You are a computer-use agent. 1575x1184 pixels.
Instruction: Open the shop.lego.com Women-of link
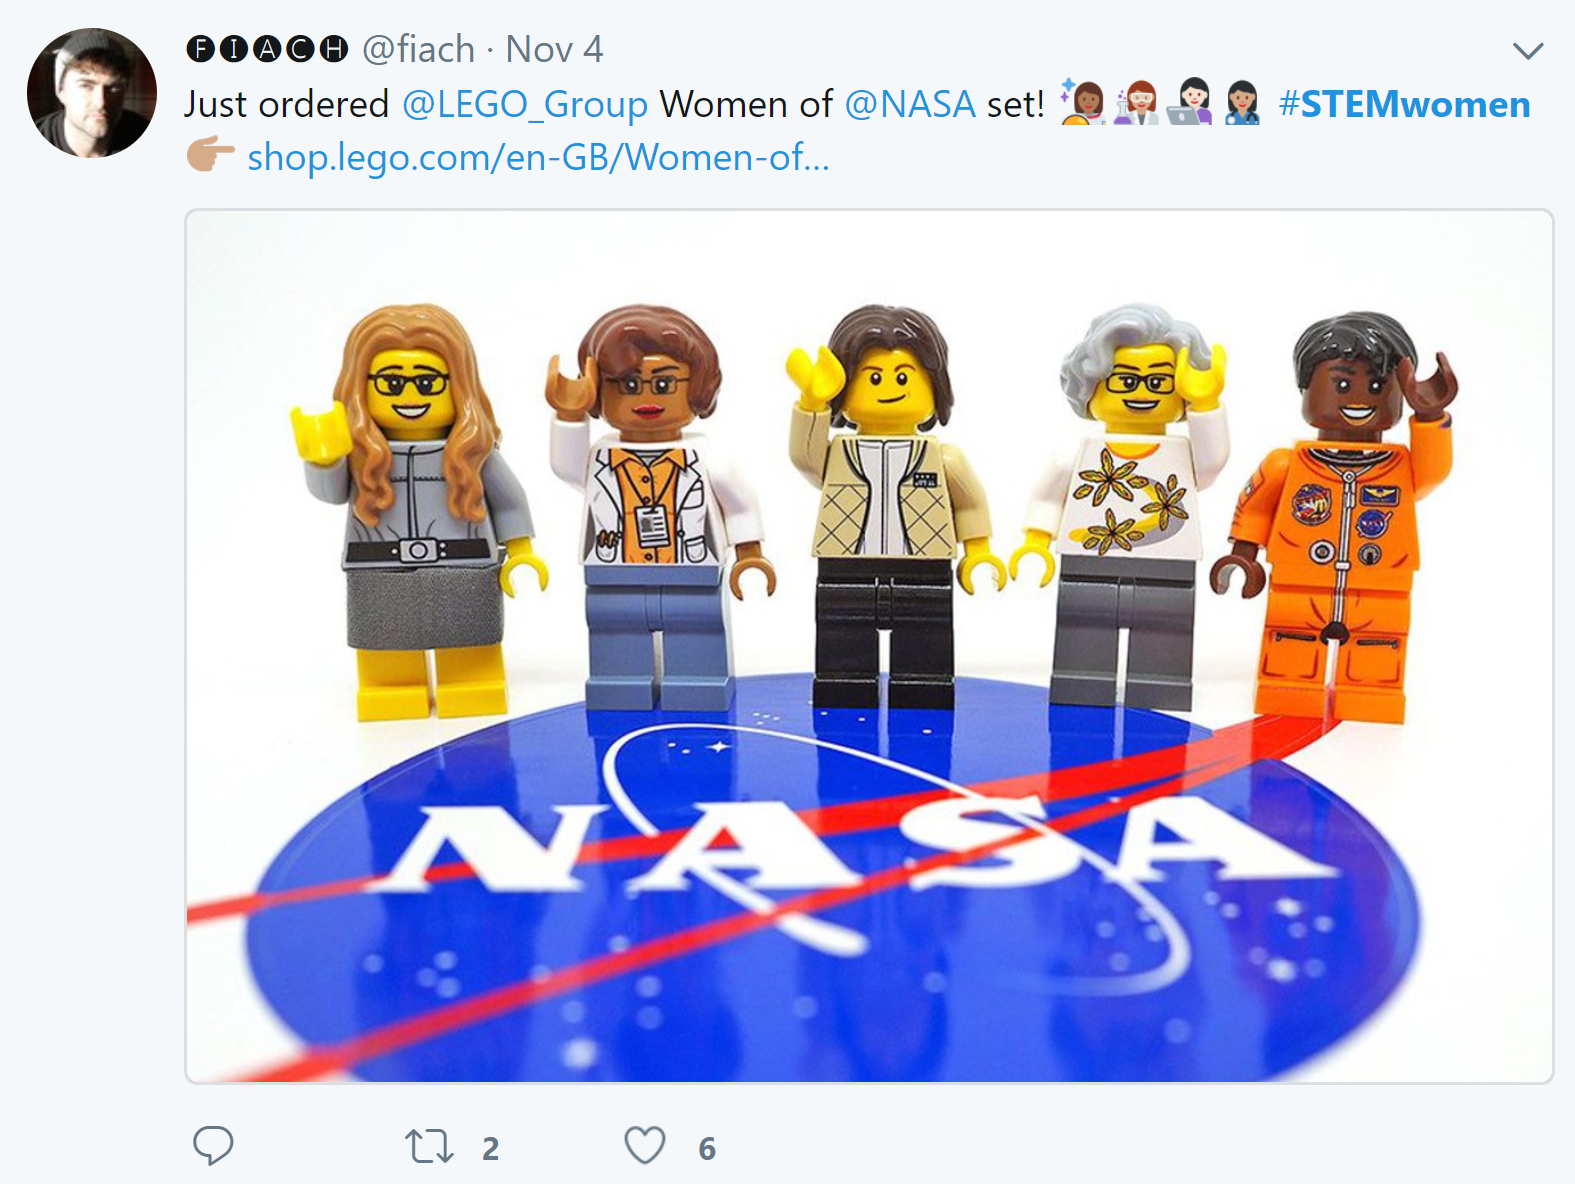tap(538, 157)
